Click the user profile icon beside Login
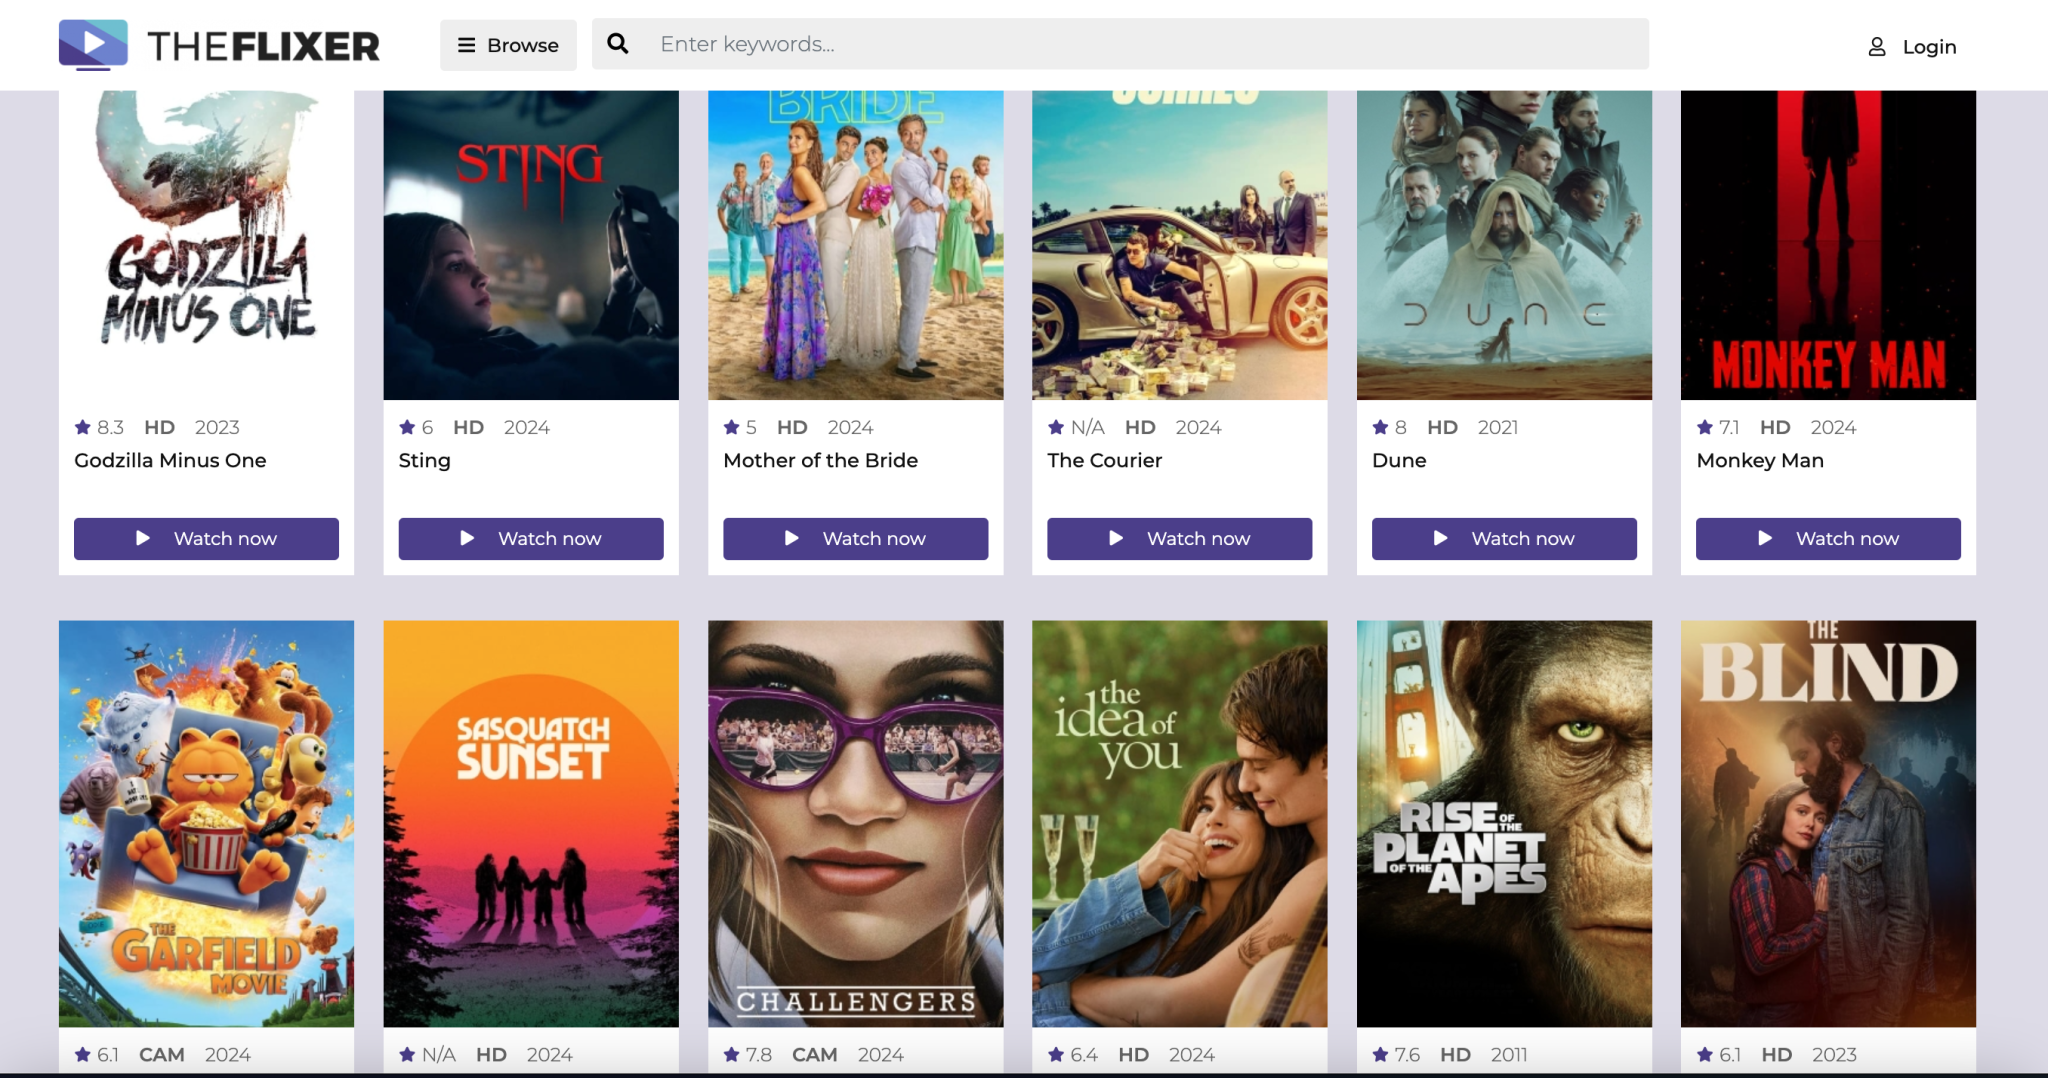The image size is (2048, 1078). (1875, 45)
